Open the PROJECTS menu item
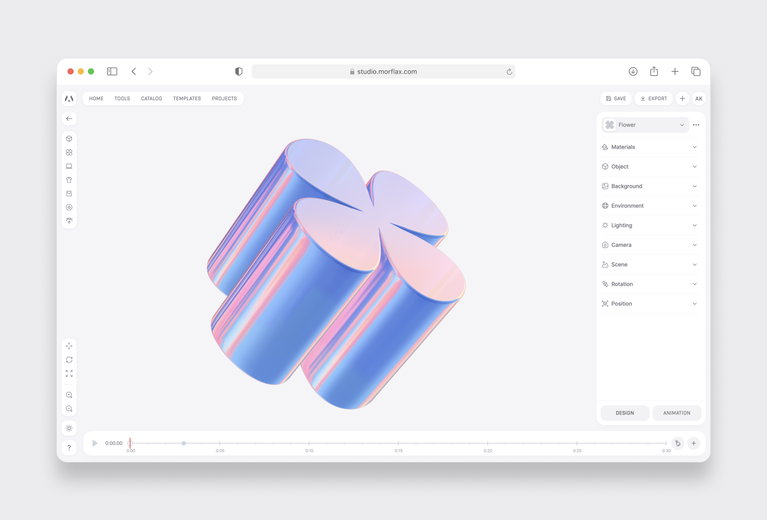This screenshot has width=767, height=520. (225, 98)
